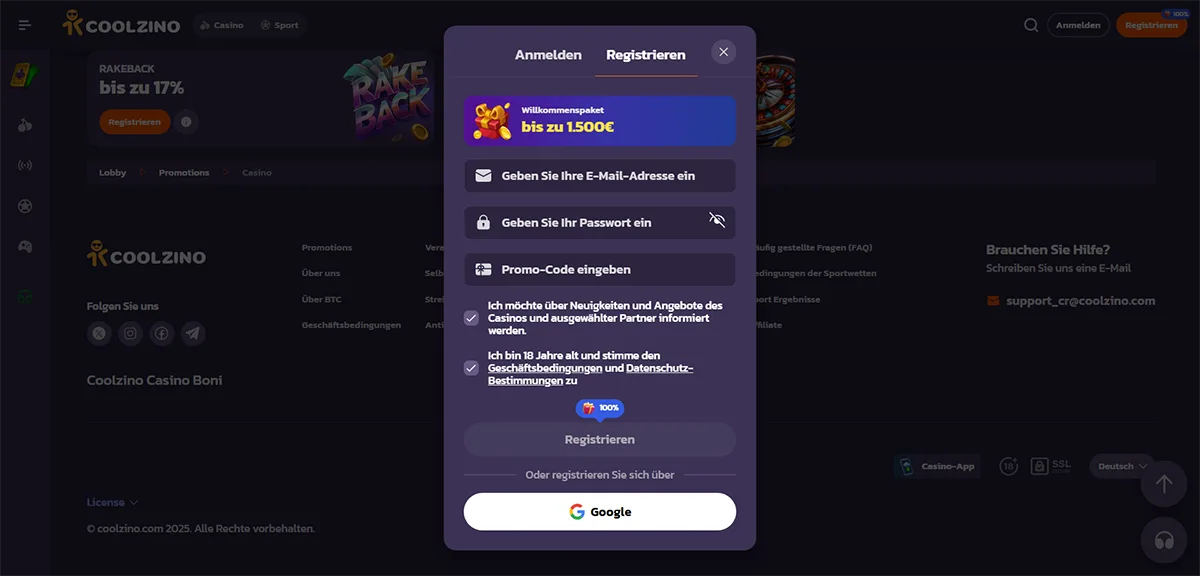Open the Instagram social icon

click(130, 333)
